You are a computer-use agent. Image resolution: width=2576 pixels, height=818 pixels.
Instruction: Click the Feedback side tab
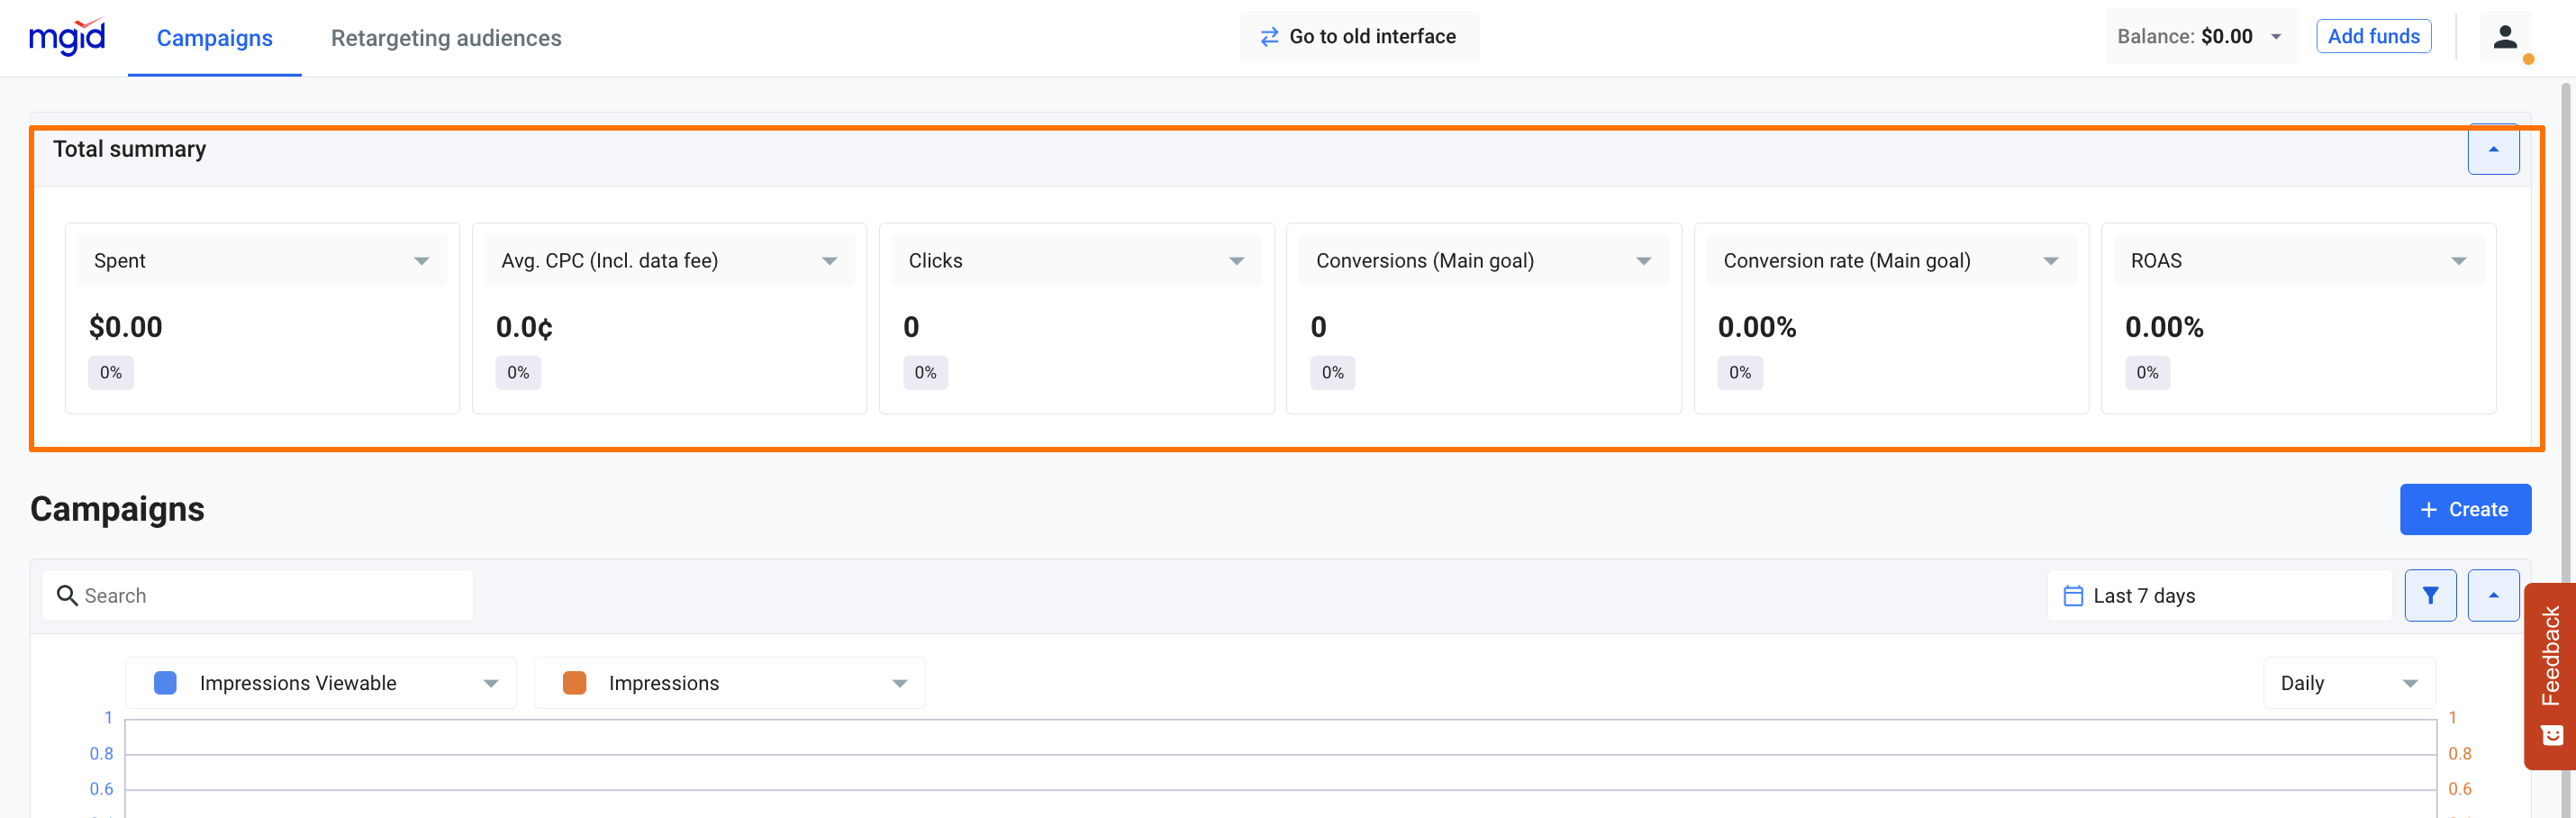click(2550, 675)
